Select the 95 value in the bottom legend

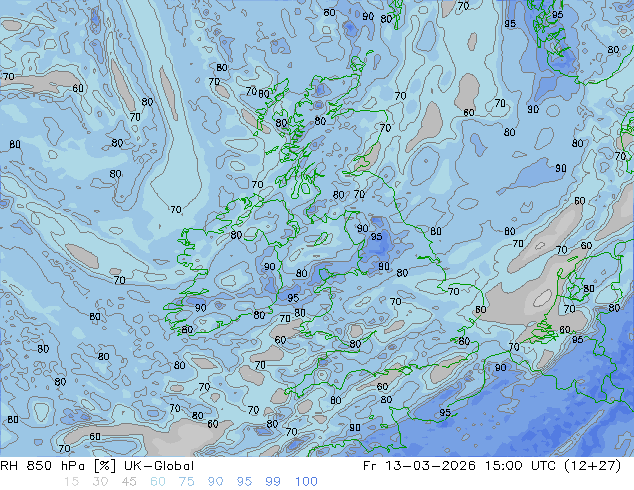(244, 482)
